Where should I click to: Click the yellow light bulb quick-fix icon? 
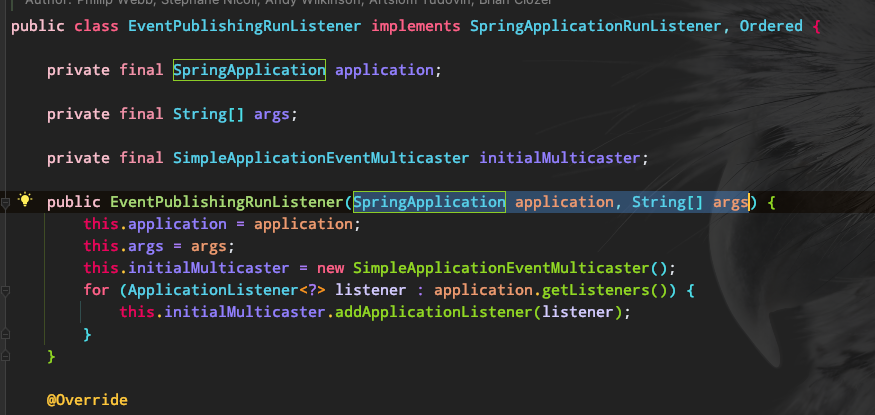click(26, 202)
